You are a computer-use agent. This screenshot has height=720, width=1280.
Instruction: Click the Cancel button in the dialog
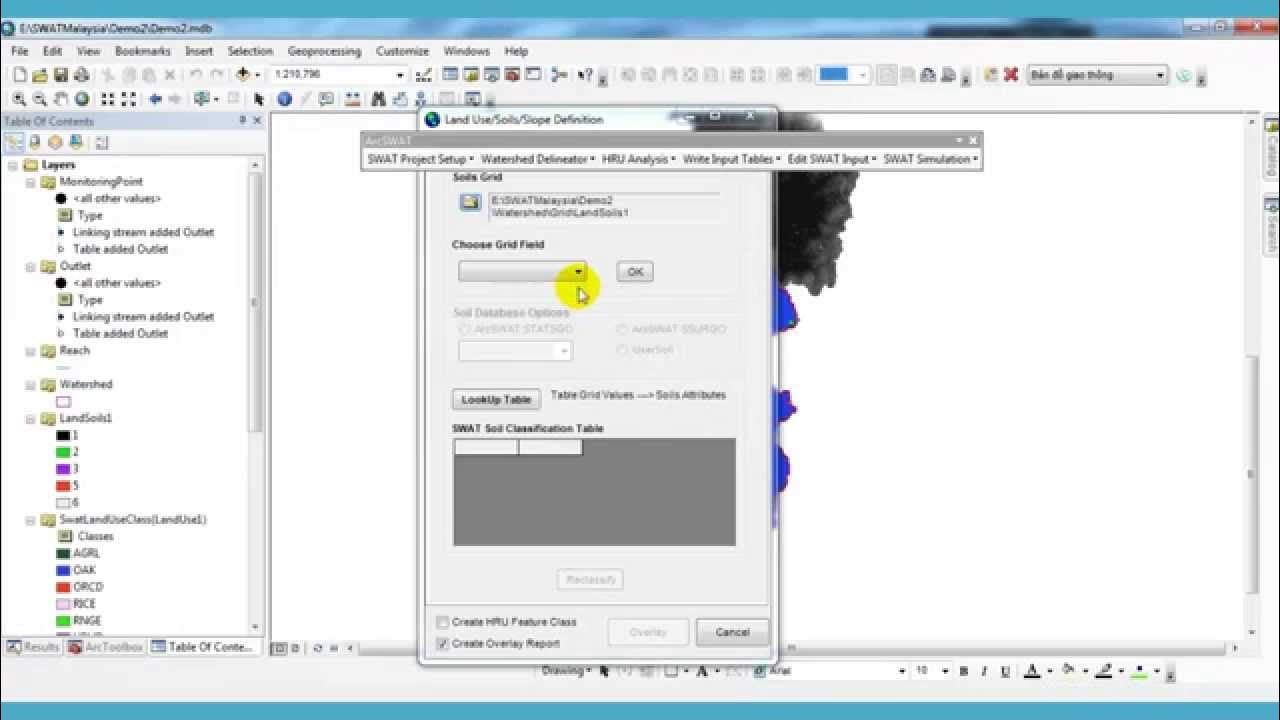[732, 632]
